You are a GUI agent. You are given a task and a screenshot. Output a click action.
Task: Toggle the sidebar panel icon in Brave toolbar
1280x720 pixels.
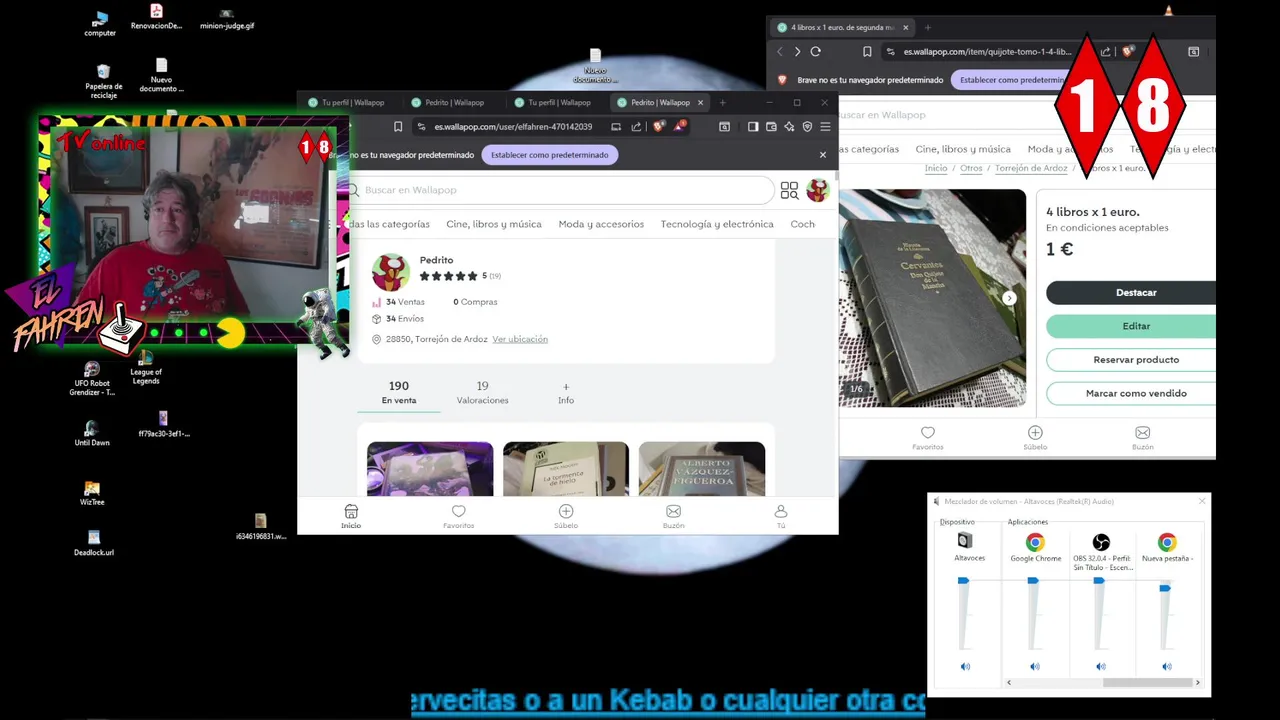point(753,127)
